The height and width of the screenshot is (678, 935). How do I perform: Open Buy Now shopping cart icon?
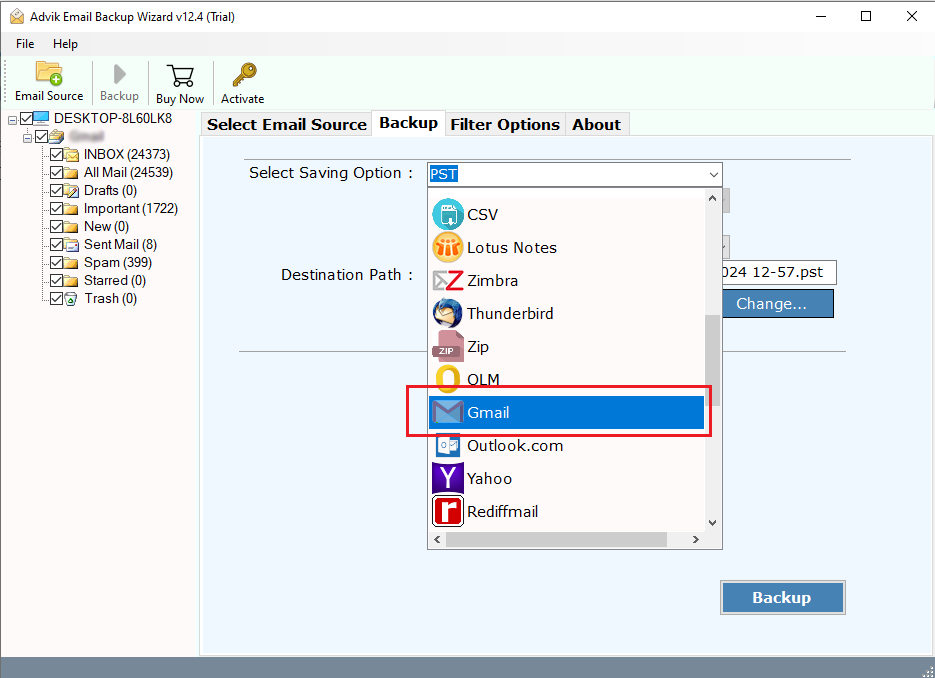[180, 76]
